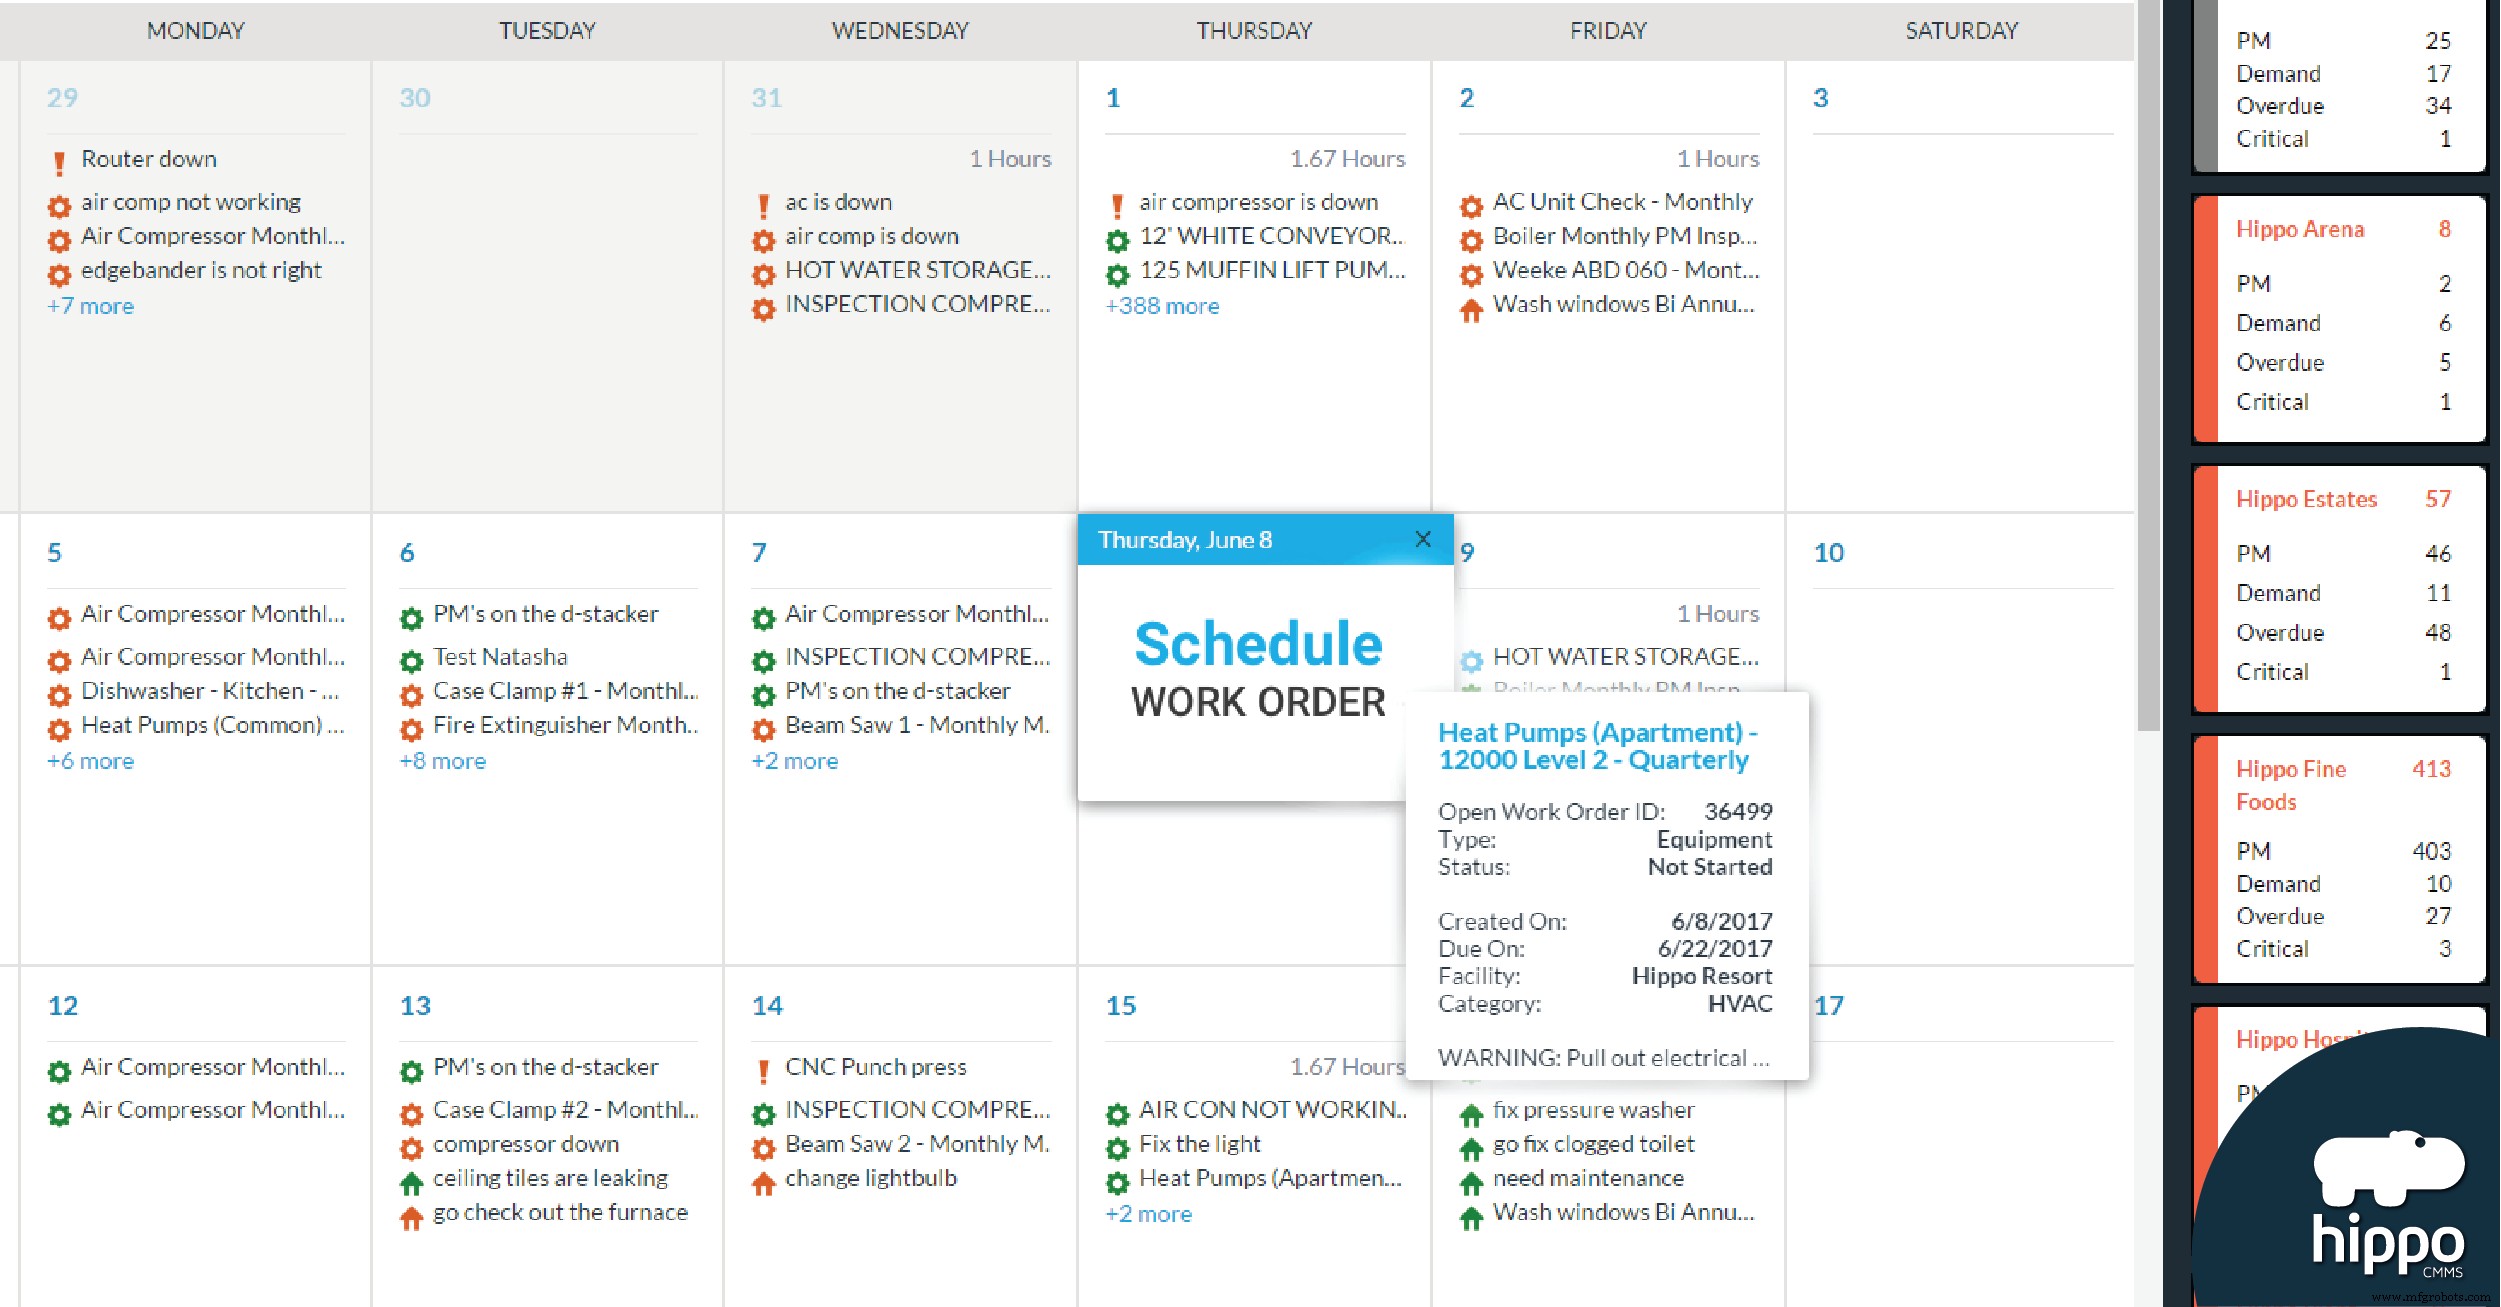
Task: Click green gear beside 12' WHITE CONVEYOR
Action: [x=1117, y=240]
